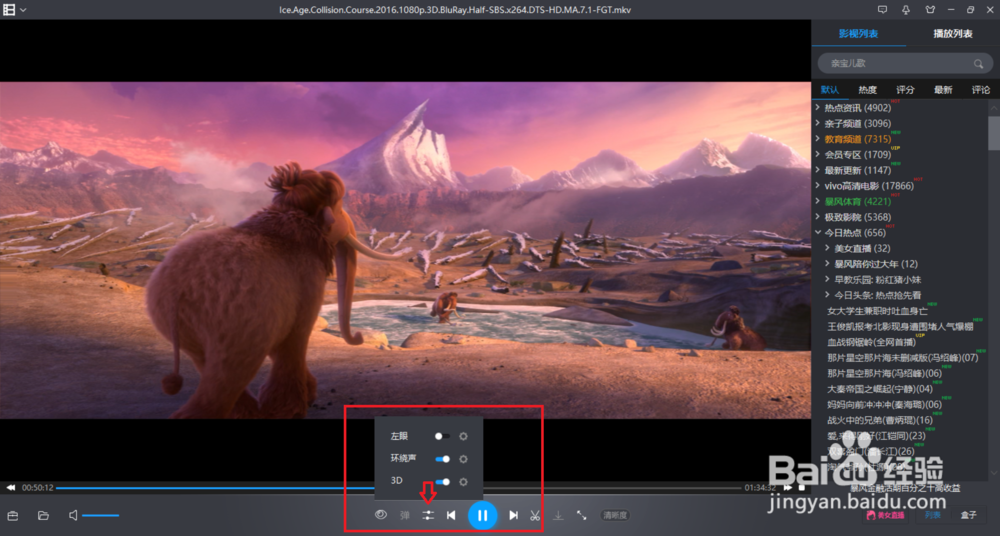Open dropdown arrow beside the main menu icon

[x=24, y=10]
